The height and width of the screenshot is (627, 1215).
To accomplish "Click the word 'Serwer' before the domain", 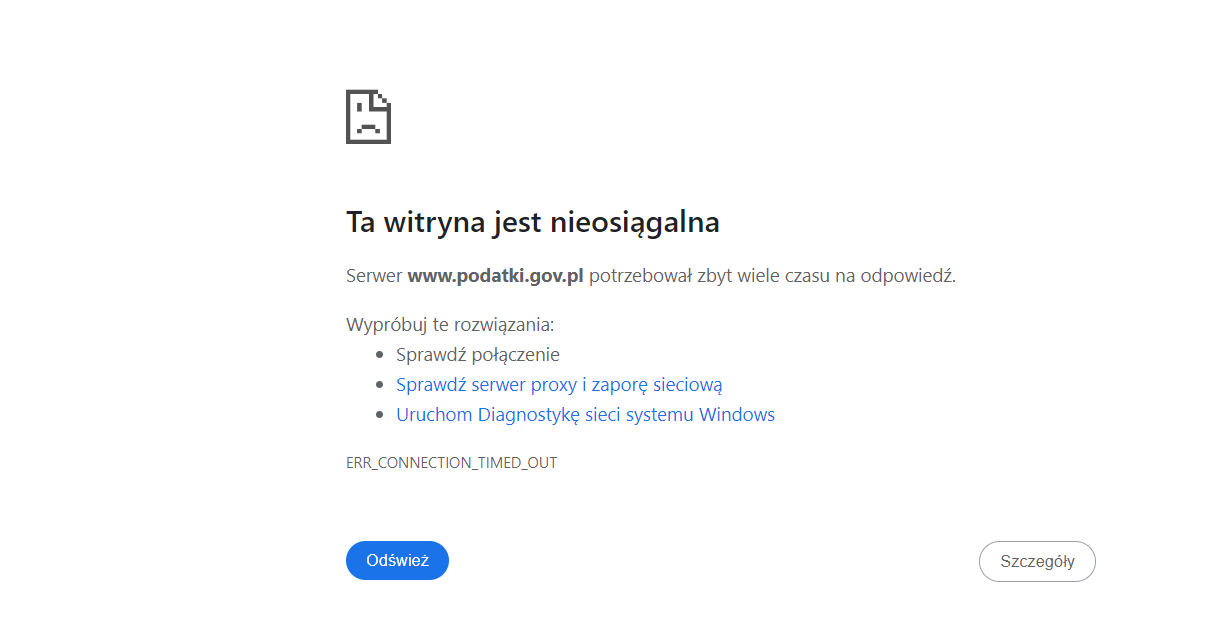I will [374, 276].
